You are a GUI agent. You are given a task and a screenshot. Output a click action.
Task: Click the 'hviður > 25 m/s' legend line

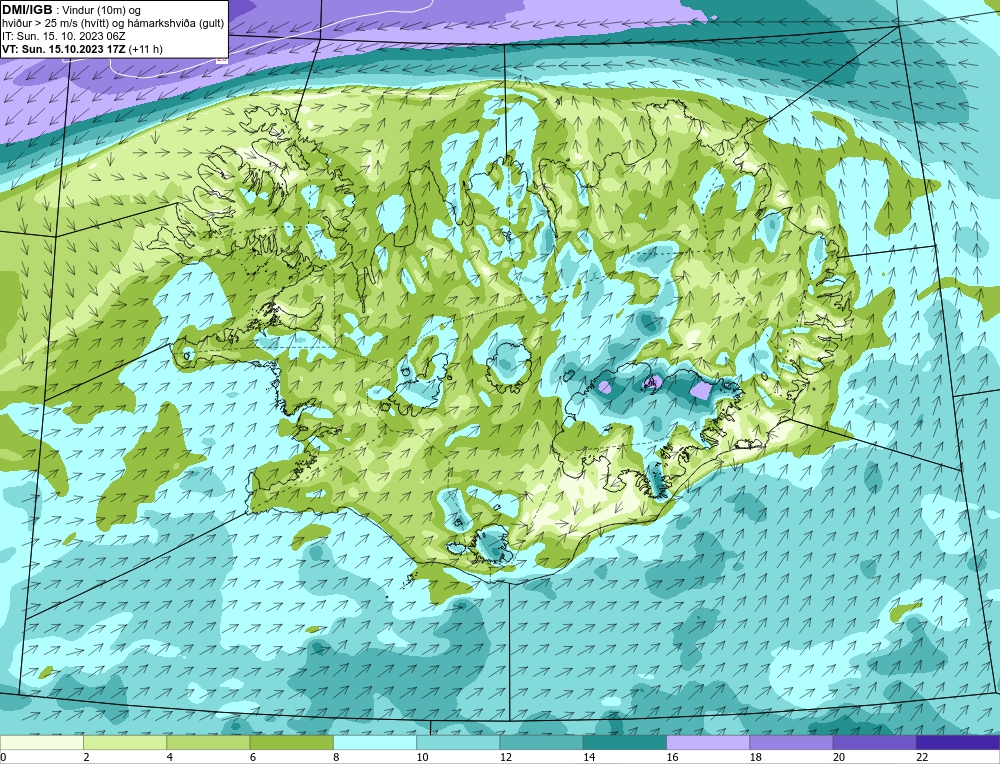(113, 23)
